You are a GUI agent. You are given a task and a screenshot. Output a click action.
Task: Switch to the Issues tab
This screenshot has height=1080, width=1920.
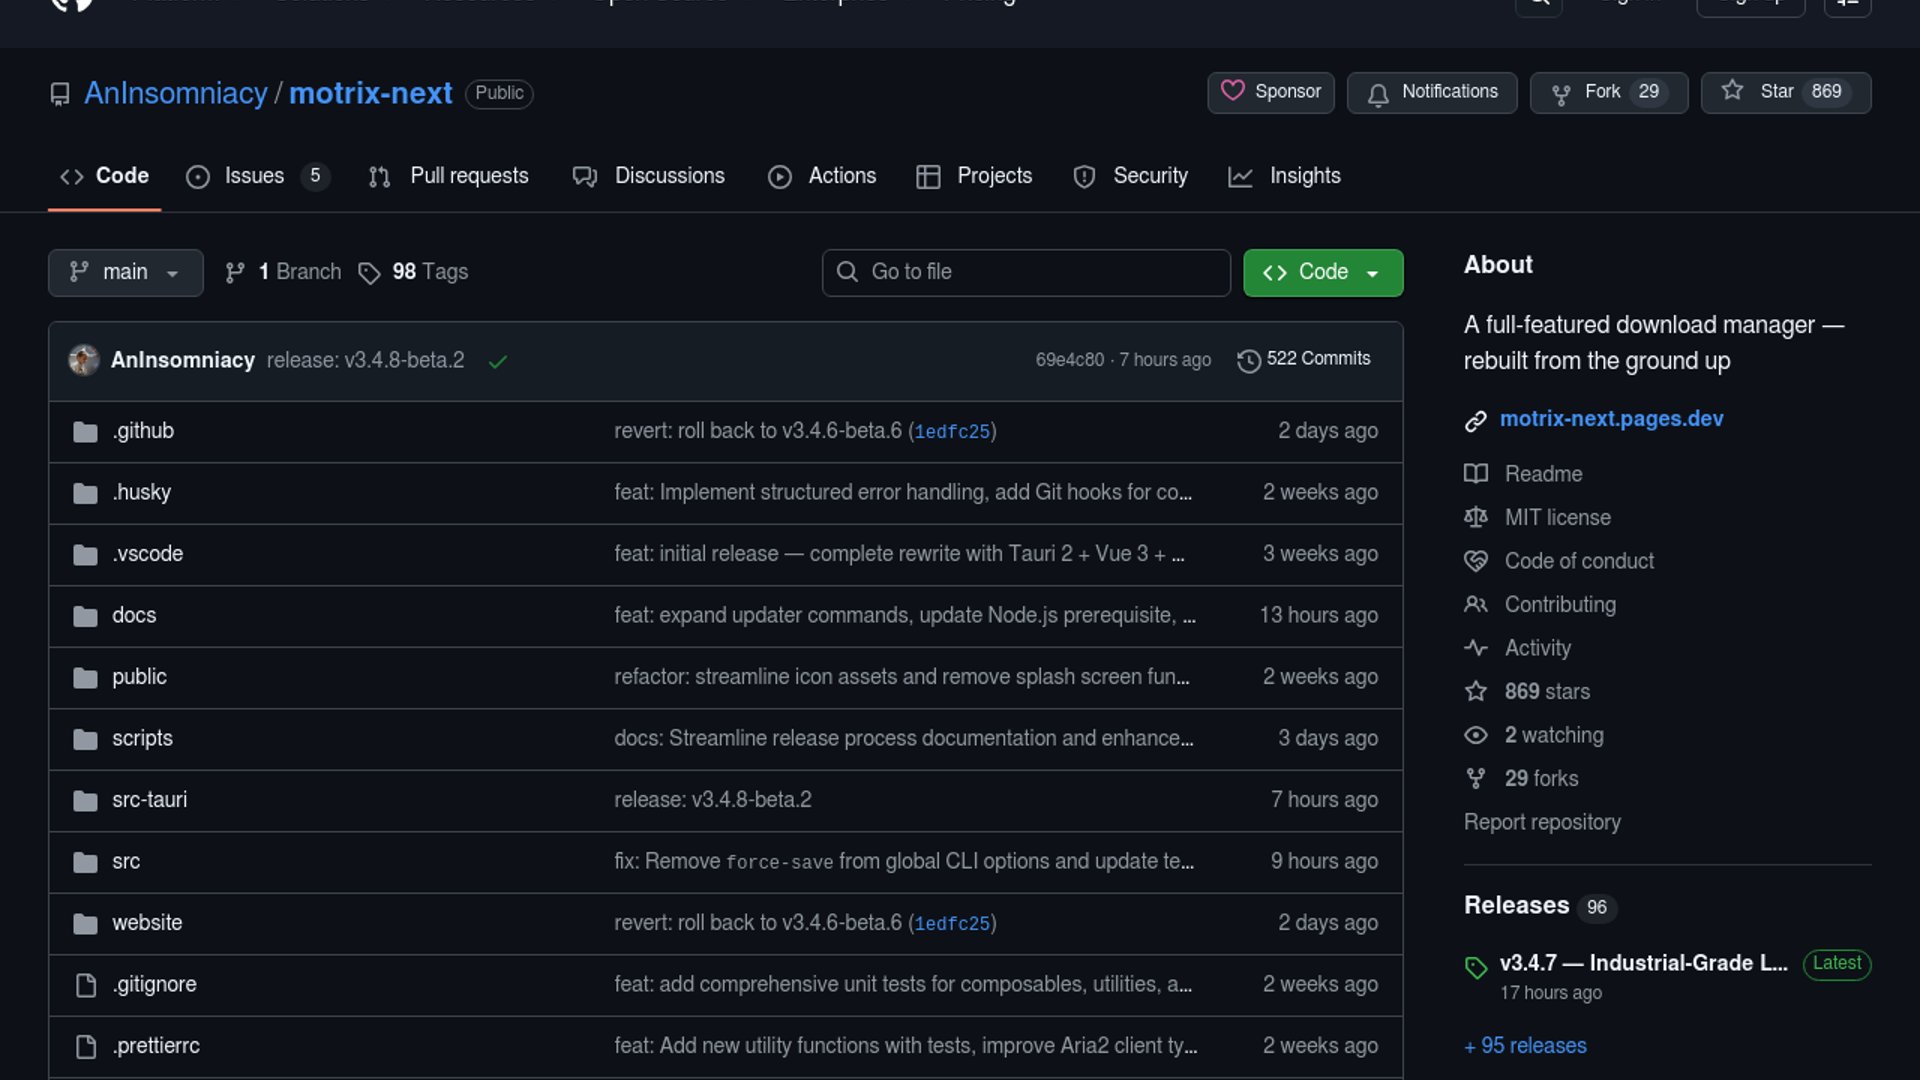(255, 176)
